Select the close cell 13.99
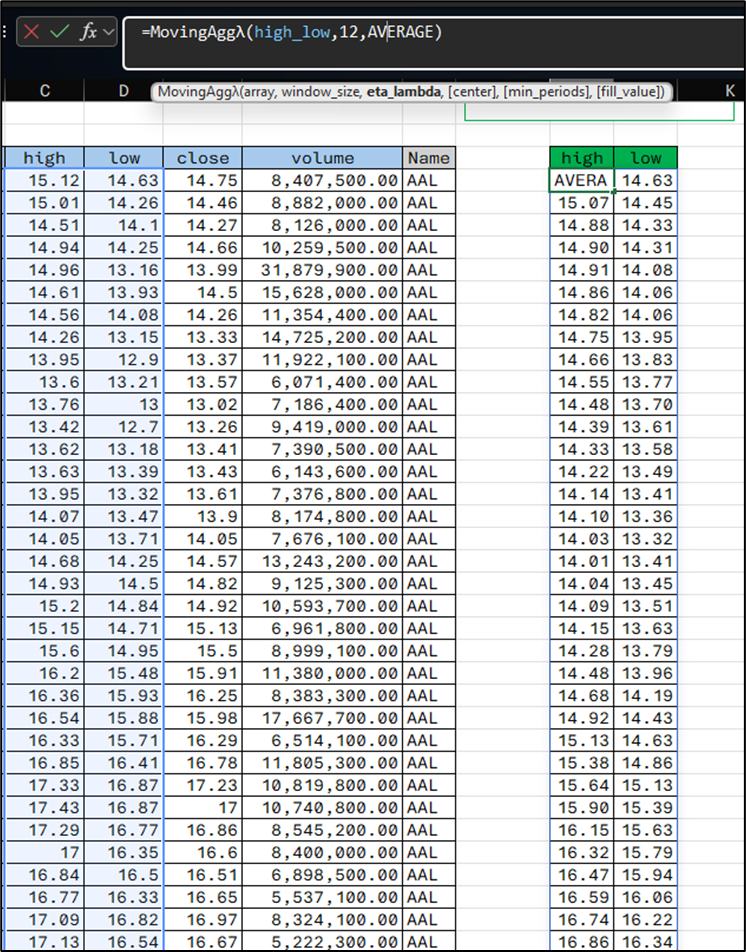Image resolution: width=746 pixels, height=952 pixels. click(x=203, y=270)
